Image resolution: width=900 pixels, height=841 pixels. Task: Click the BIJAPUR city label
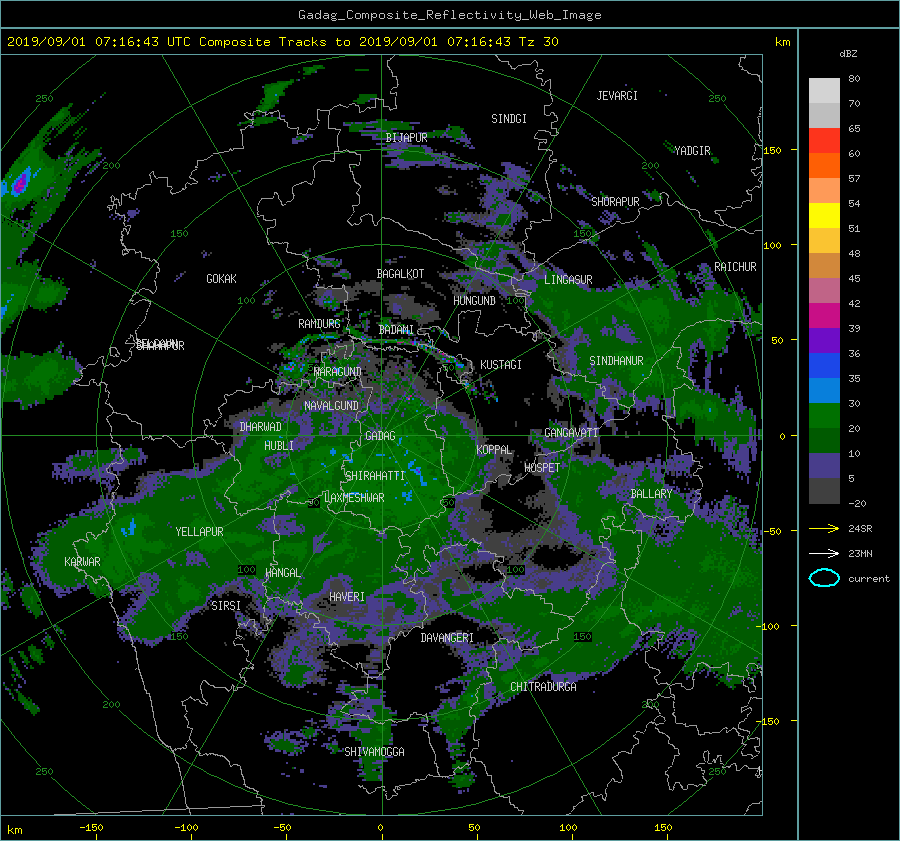(x=406, y=138)
